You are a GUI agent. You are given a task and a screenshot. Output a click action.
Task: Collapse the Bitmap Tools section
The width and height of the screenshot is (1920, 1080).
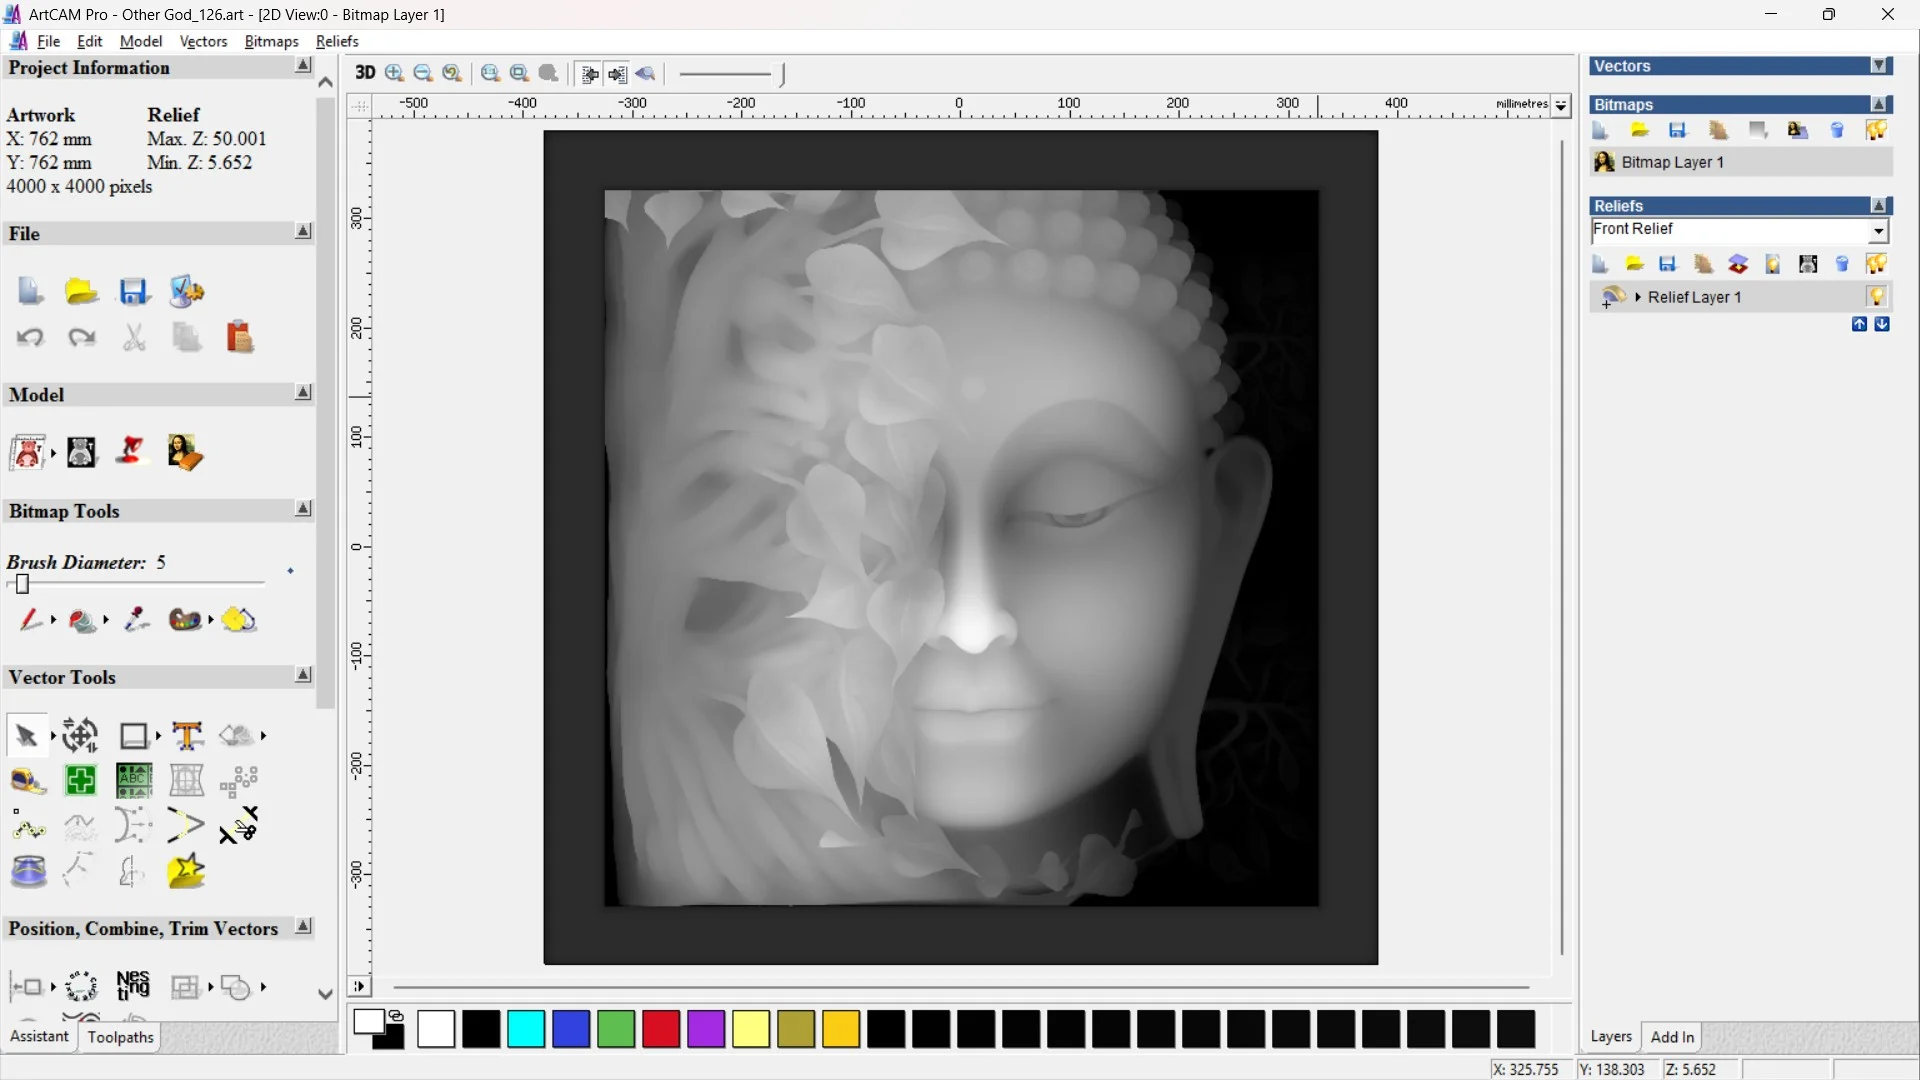tap(303, 509)
